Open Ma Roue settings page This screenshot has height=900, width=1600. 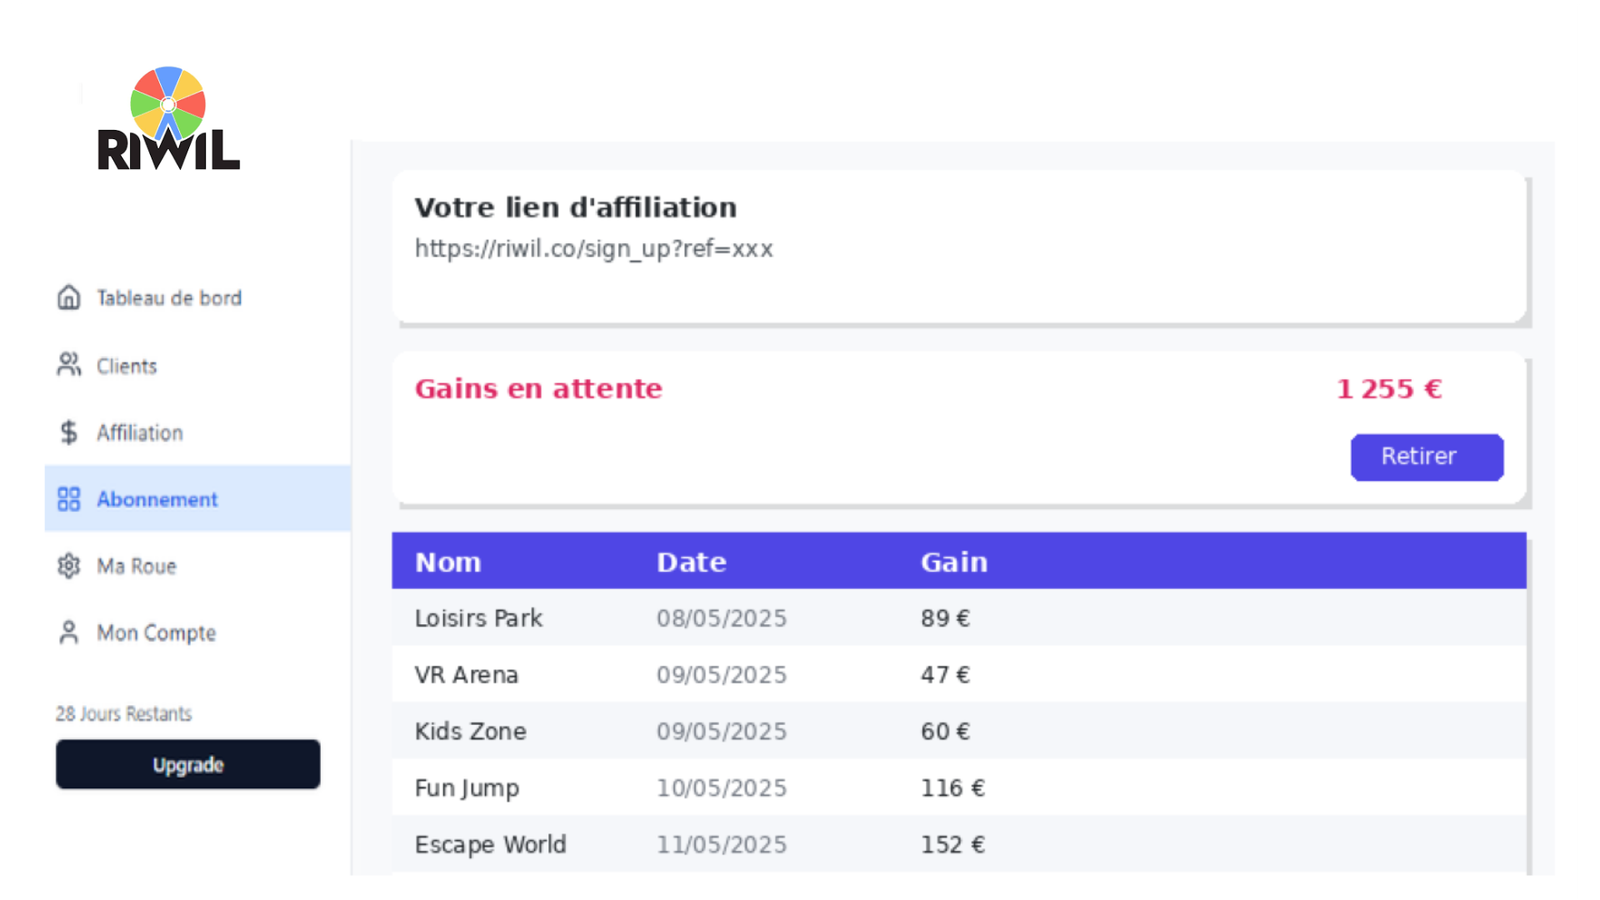click(x=136, y=566)
